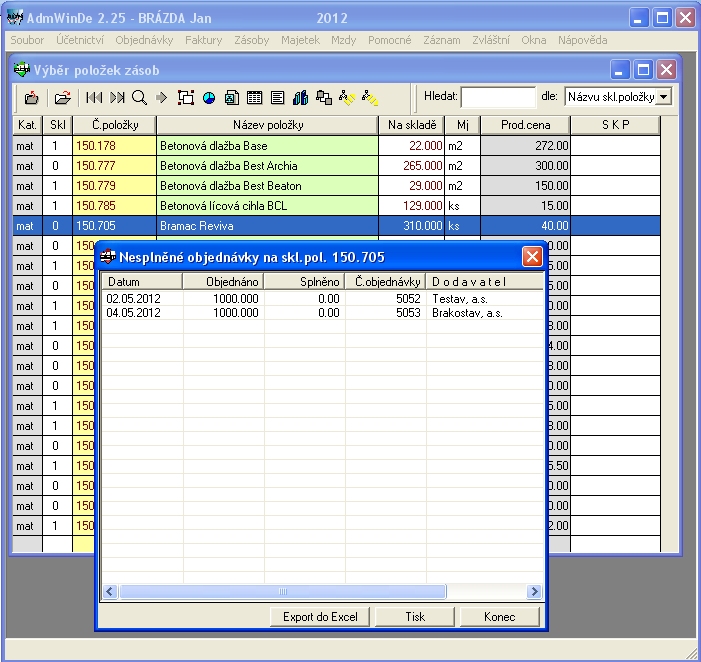
Task: Click supplier 'Brakostav, a.s.'
Action: pyautogui.click(x=467, y=313)
